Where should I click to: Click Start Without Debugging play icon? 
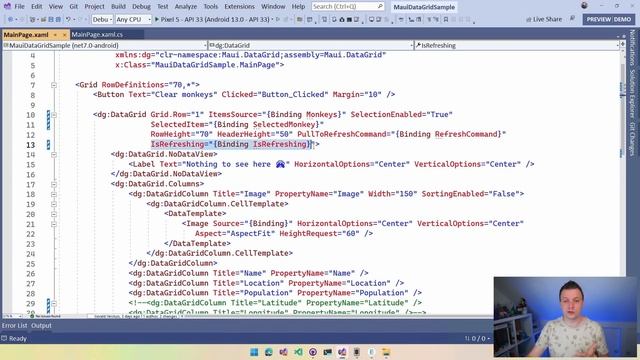(x=278, y=19)
